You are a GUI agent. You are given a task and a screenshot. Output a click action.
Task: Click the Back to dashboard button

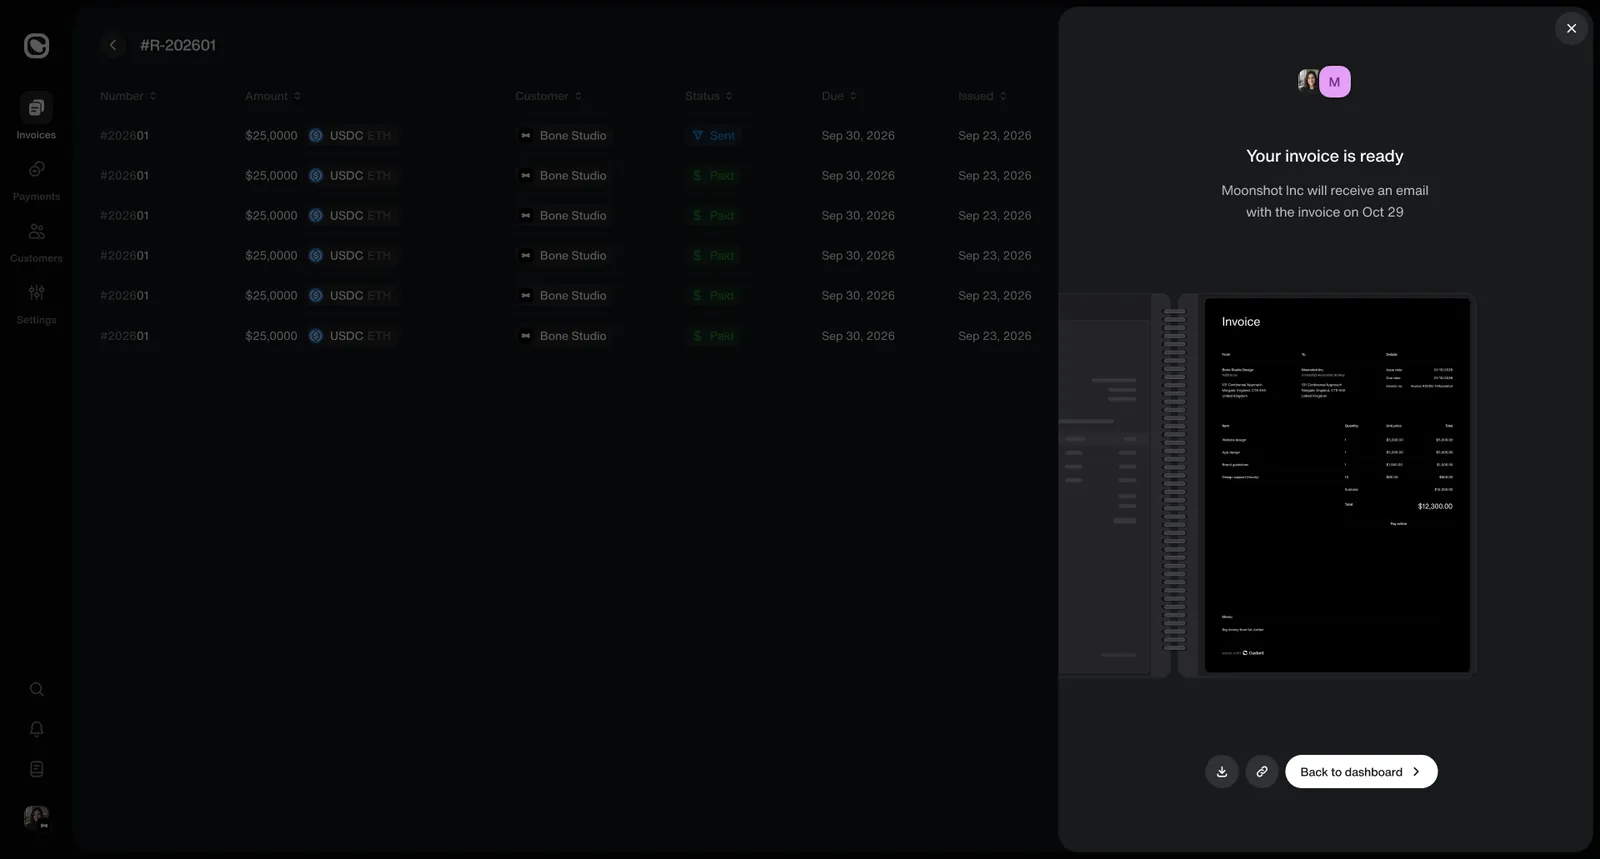tap(1361, 772)
